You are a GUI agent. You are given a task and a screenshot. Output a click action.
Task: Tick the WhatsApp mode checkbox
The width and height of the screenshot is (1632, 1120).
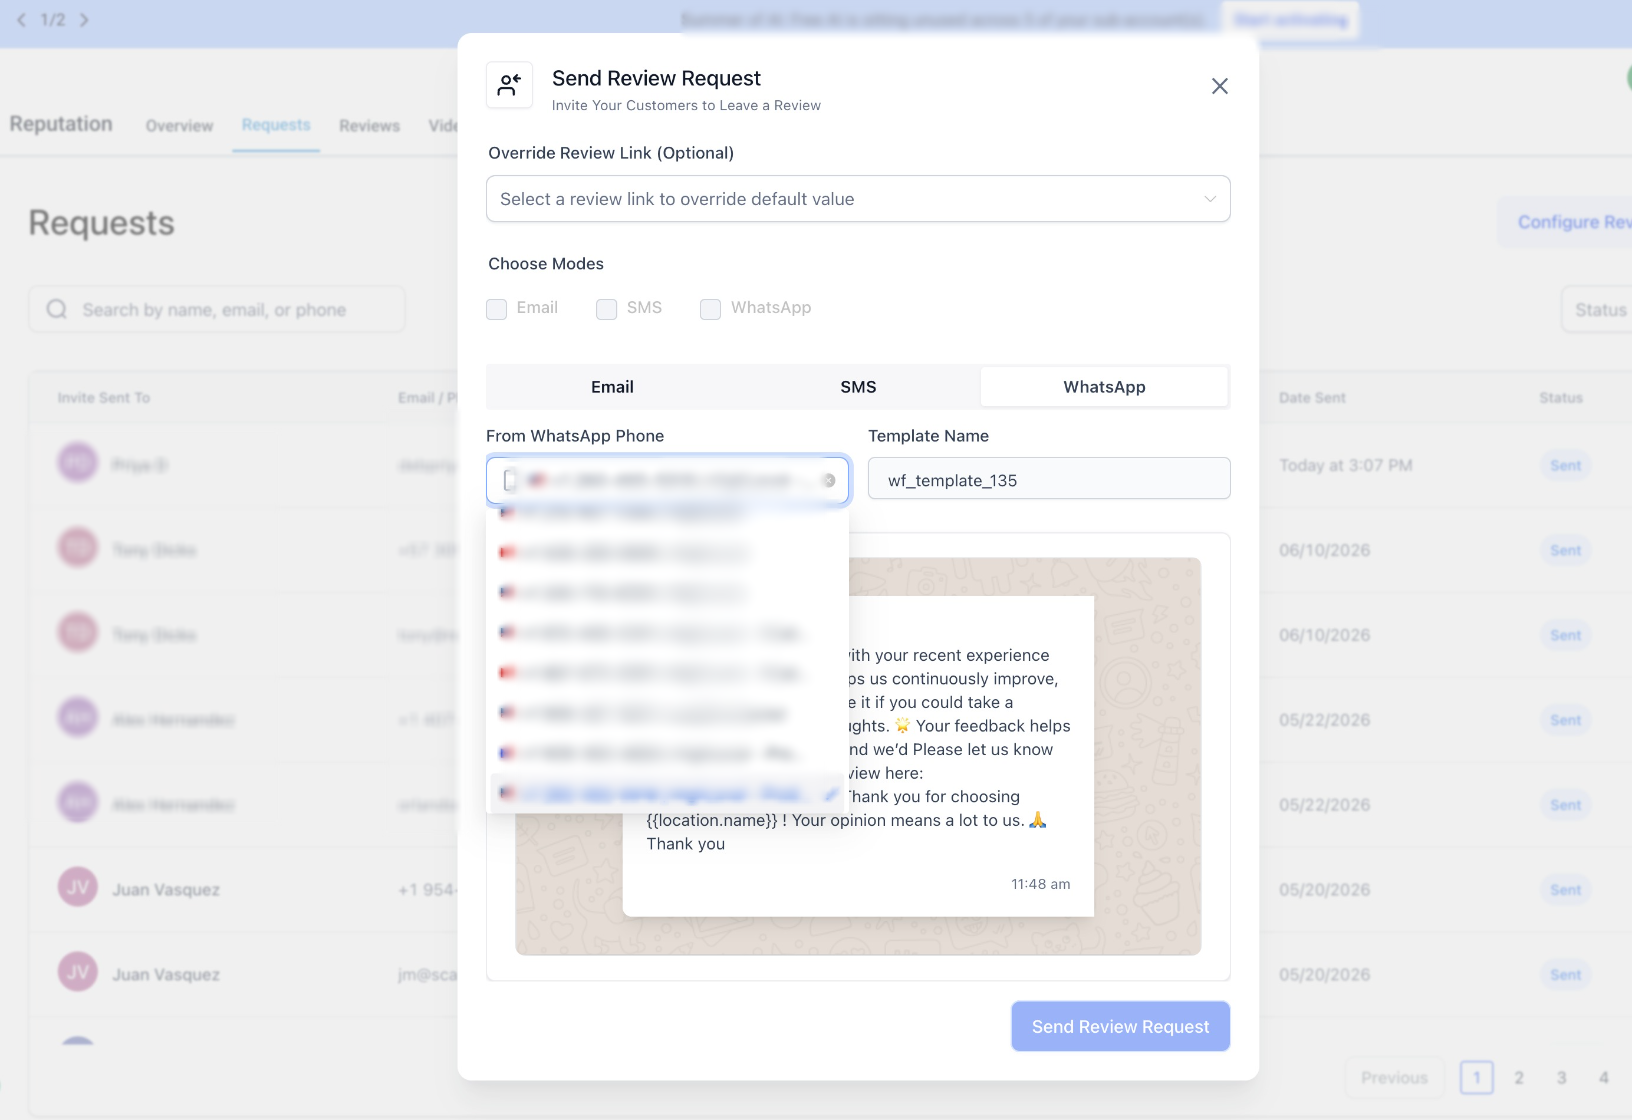tap(711, 309)
